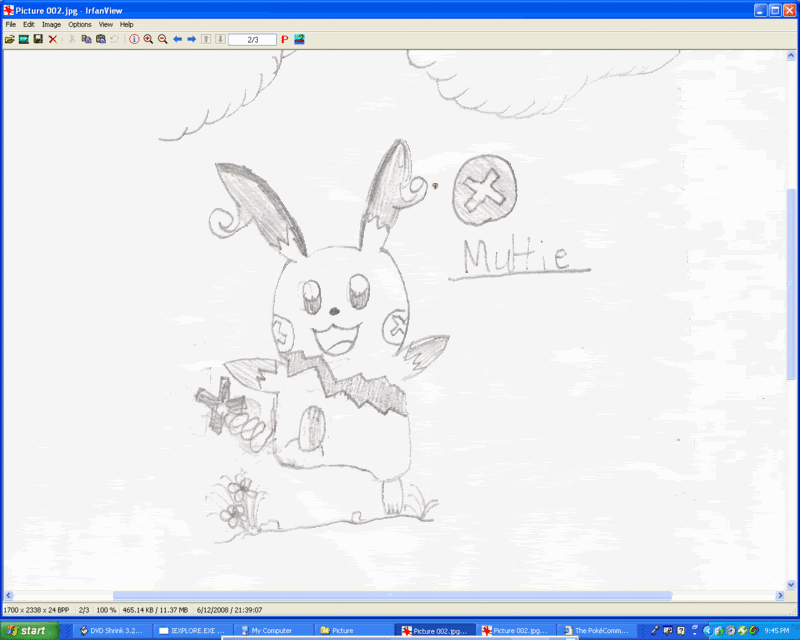This screenshot has height=640, width=800.
Task: Click the red X Delete file icon
Action: (53, 39)
